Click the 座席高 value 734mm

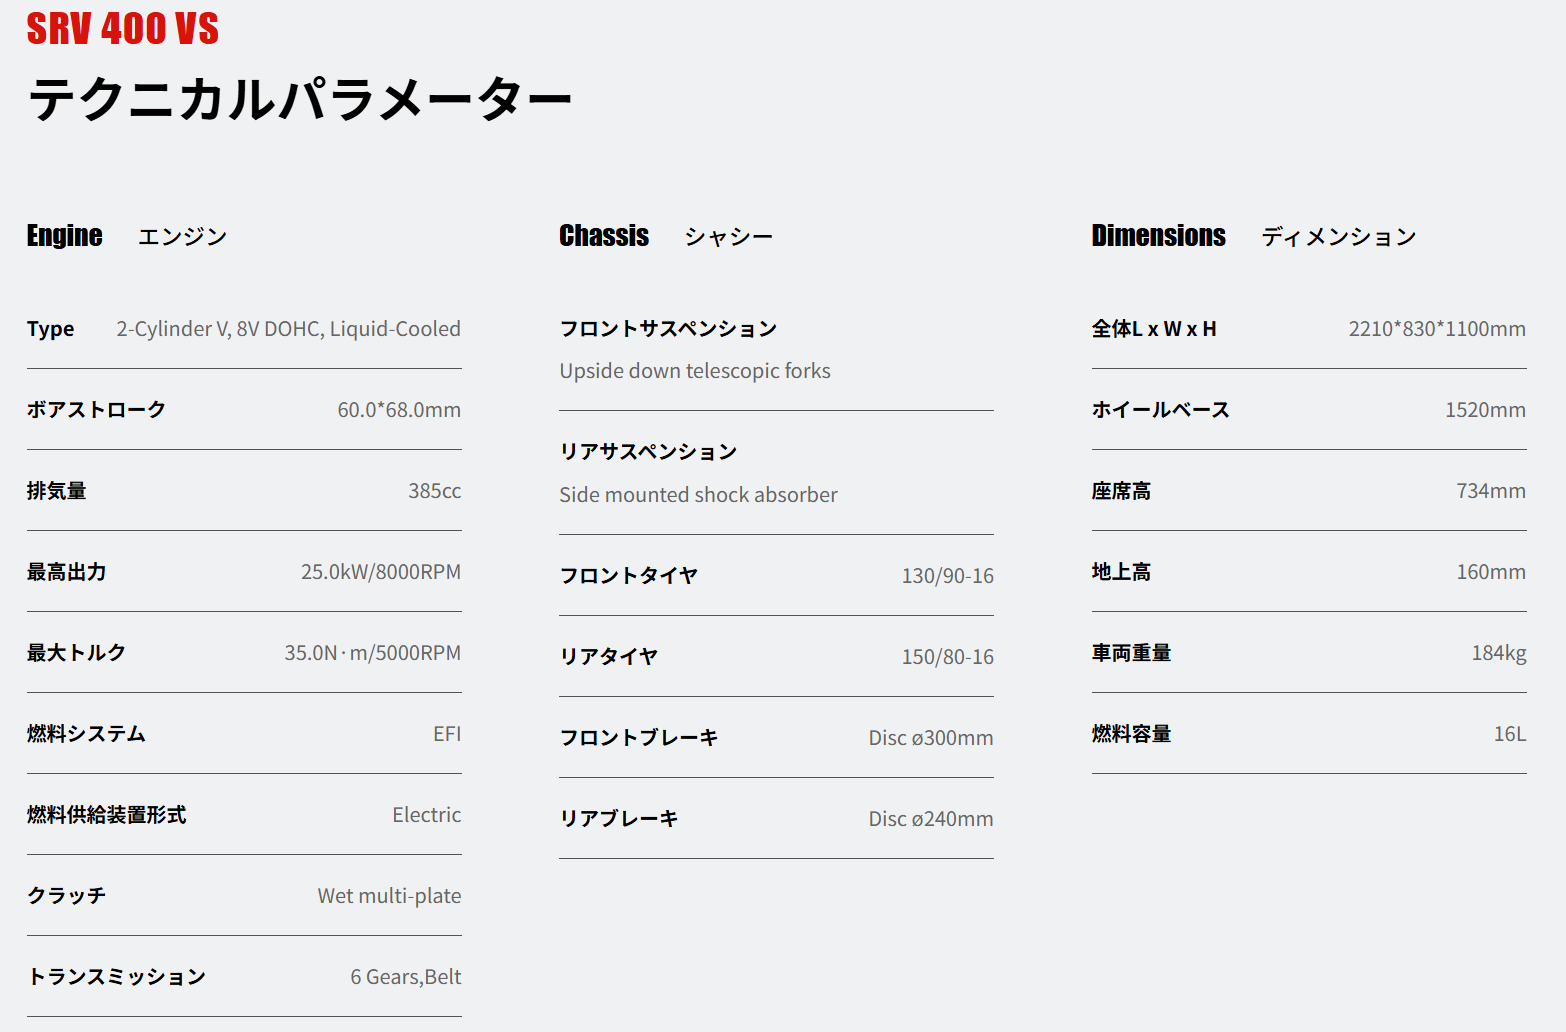point(1490,491)
